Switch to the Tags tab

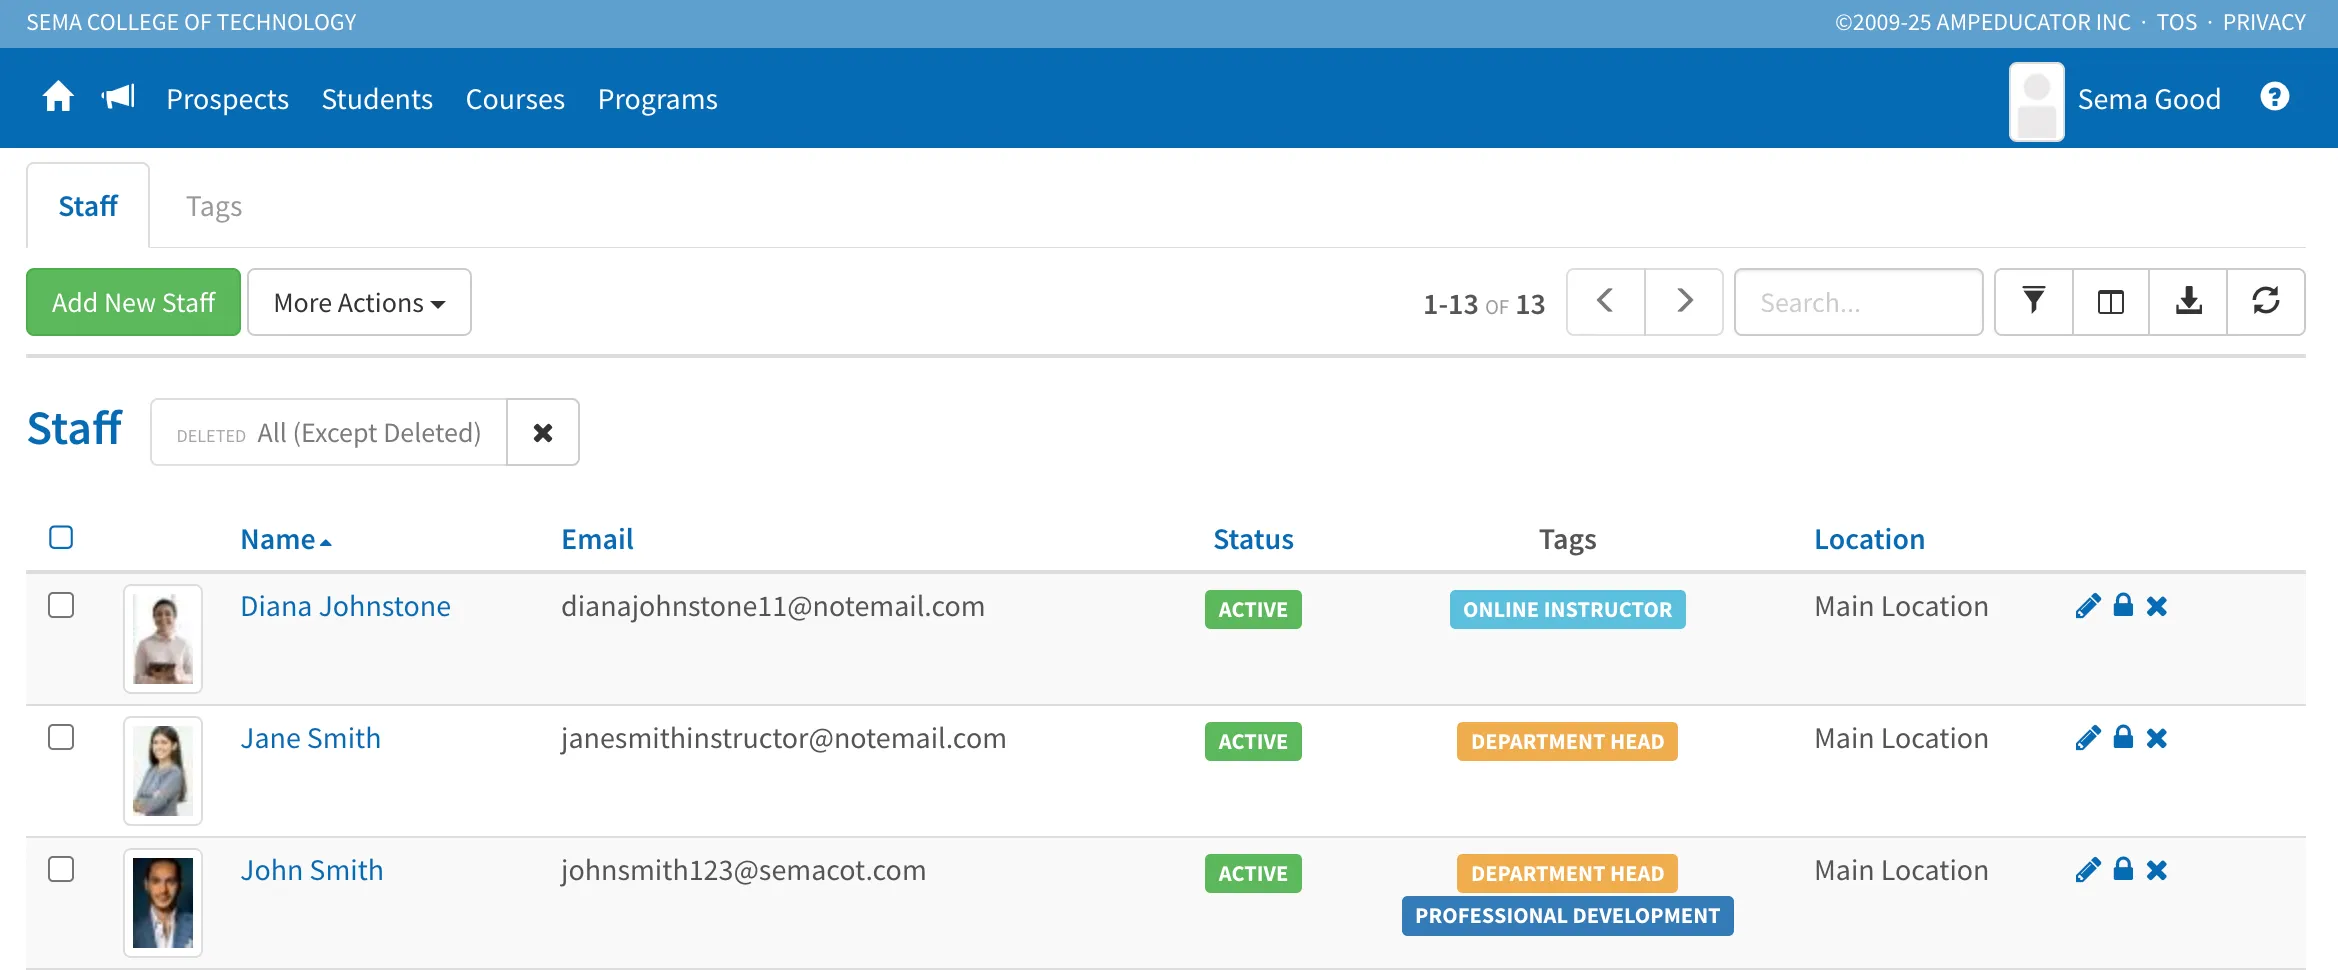[214, 206]
